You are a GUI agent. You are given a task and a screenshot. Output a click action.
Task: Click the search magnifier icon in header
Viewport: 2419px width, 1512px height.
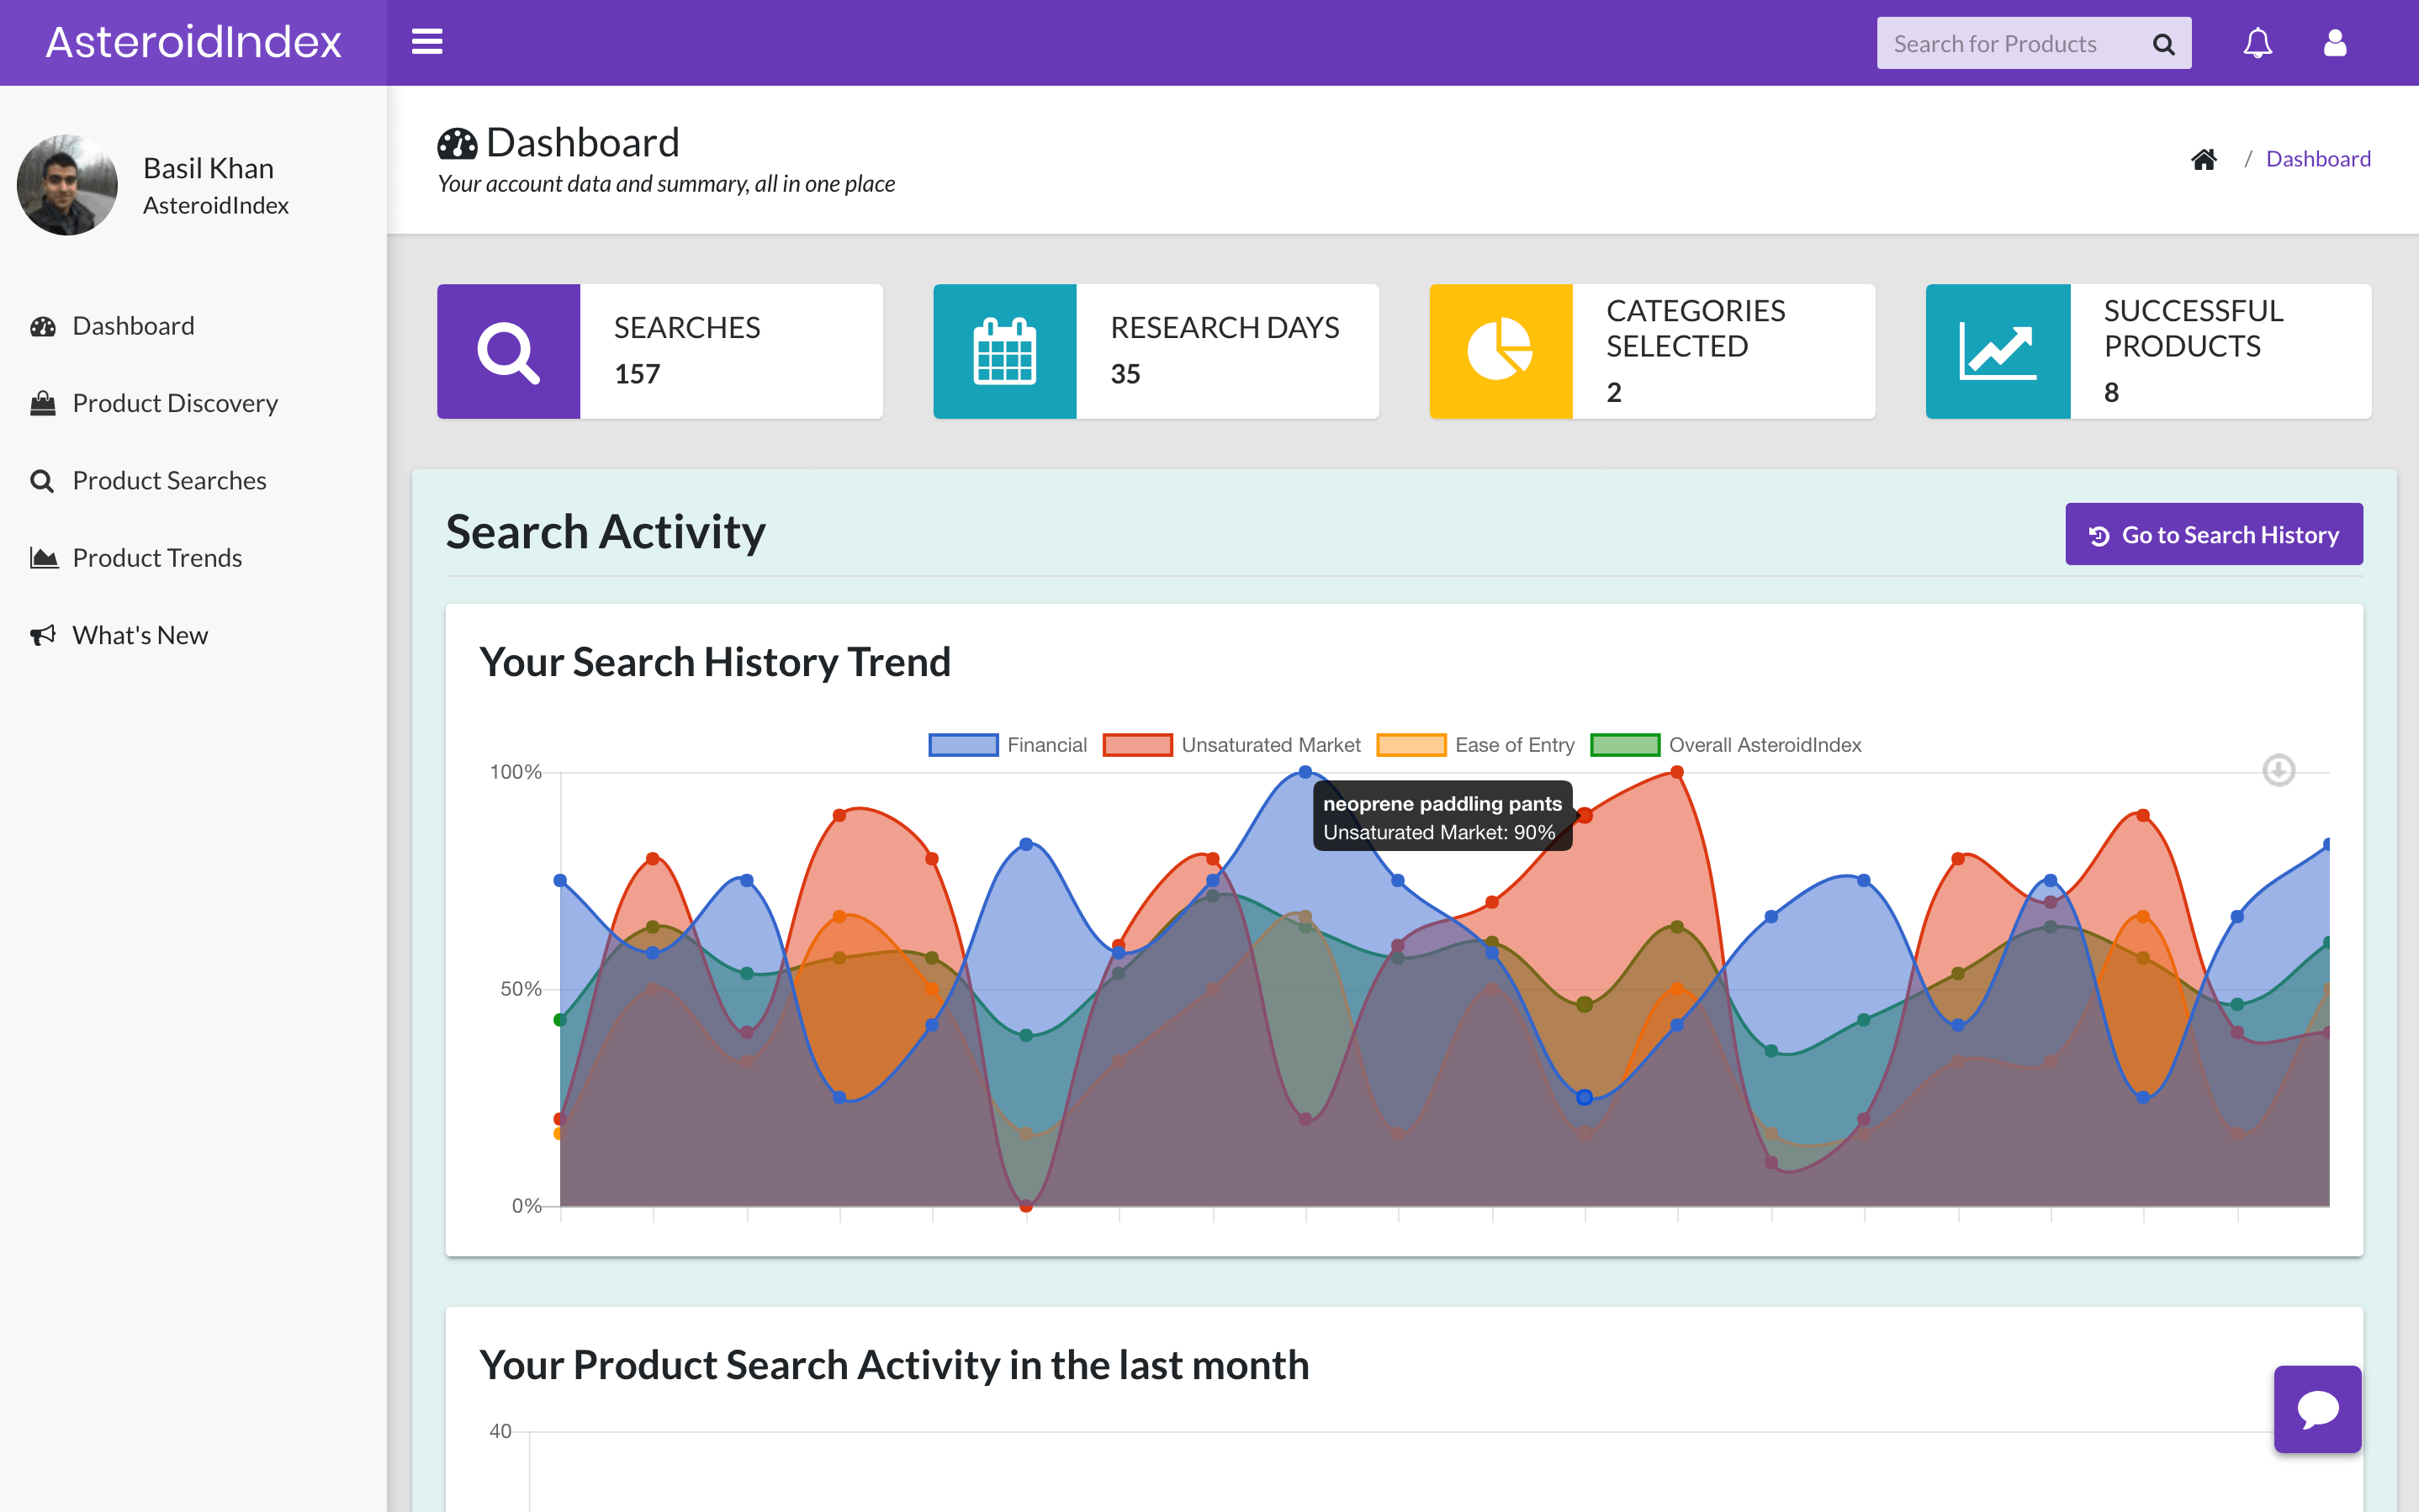2163,44
